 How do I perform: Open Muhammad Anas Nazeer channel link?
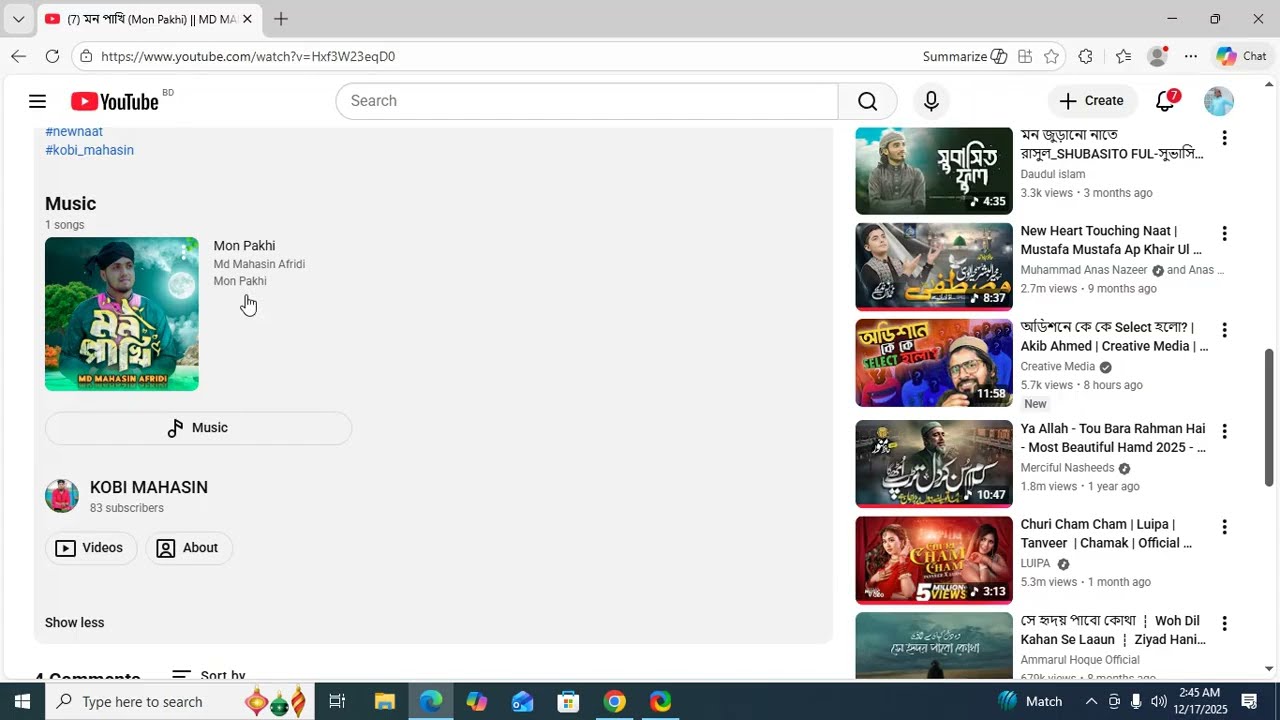point(1084,270)
